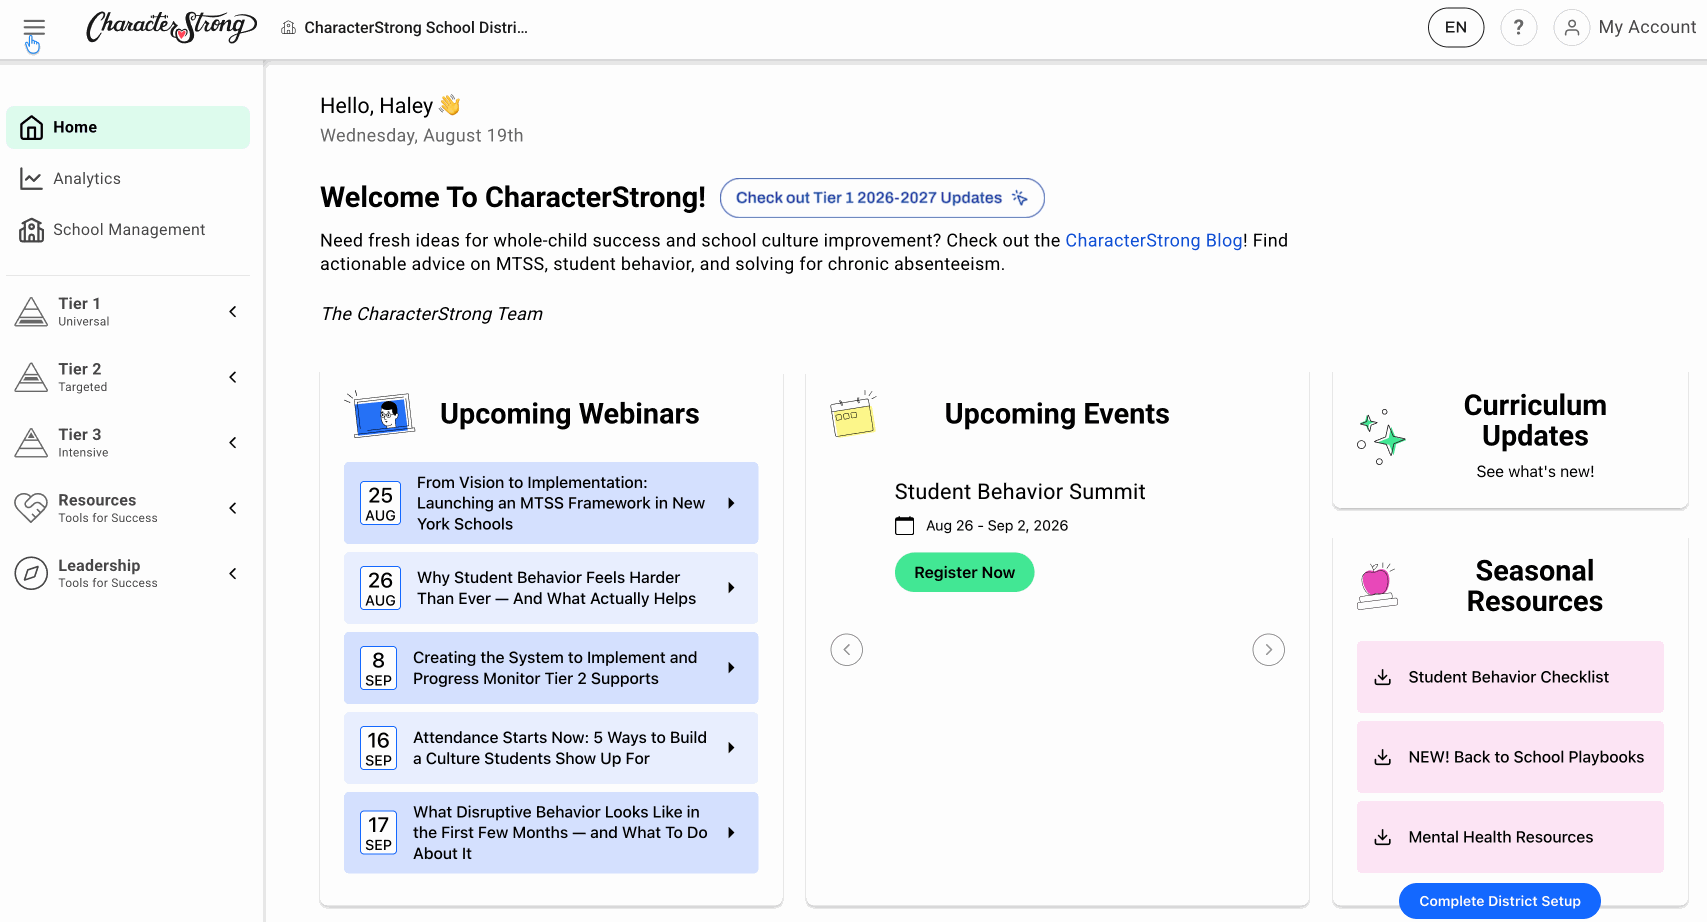The image size is (1707, 922).
Task: Open the help question mark icon
Action: point(1518,27)
